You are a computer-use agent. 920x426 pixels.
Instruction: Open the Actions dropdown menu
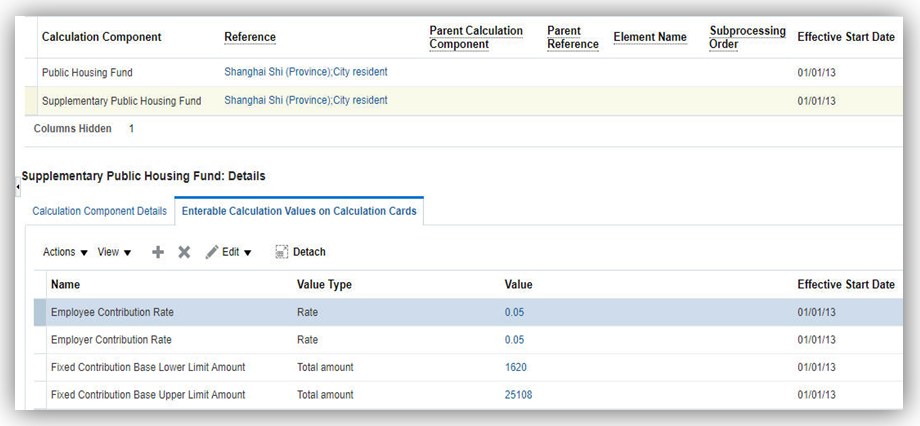coord(65,252)
